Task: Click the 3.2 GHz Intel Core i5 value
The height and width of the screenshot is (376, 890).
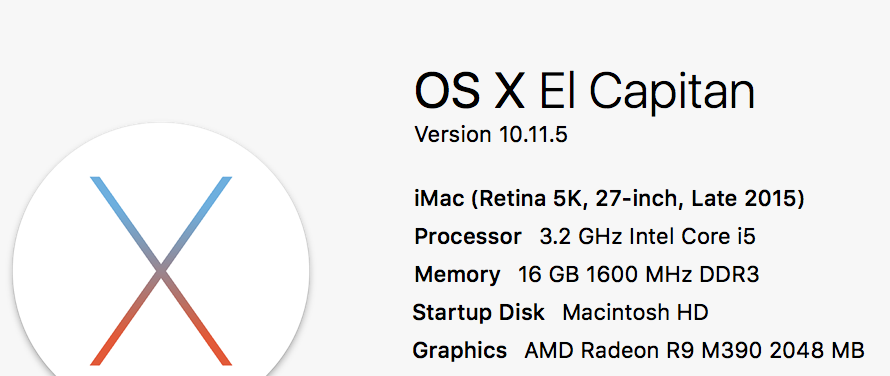Action: (648, 236)
